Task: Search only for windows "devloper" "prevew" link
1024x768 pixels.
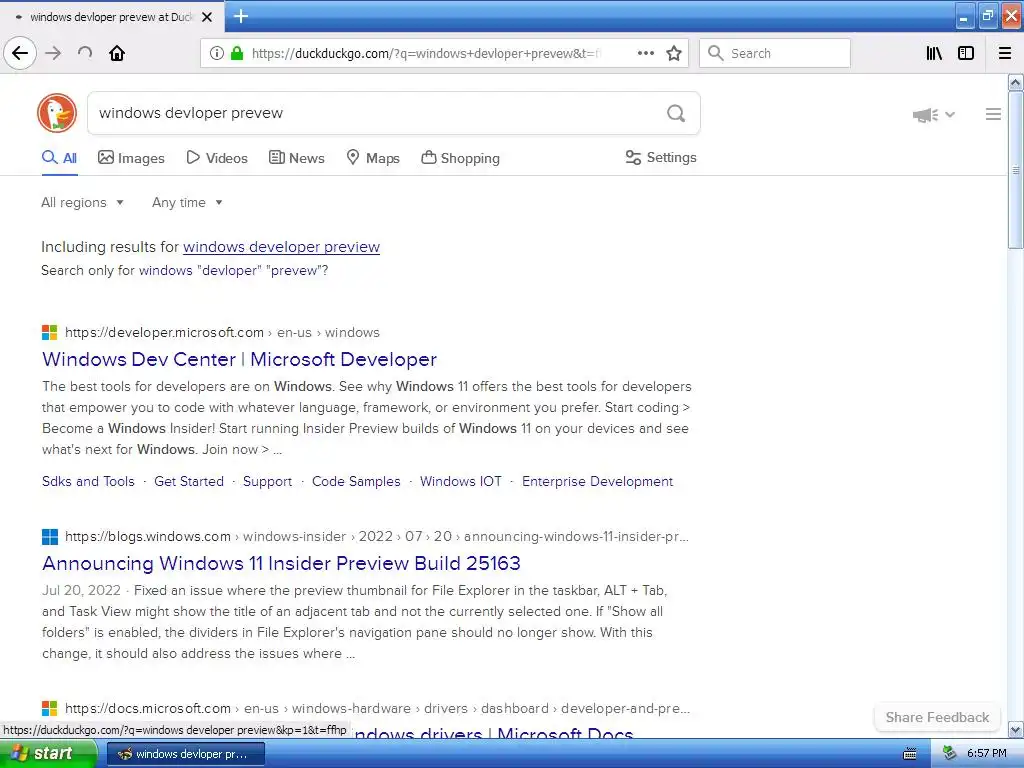Action: click(233, 270)
